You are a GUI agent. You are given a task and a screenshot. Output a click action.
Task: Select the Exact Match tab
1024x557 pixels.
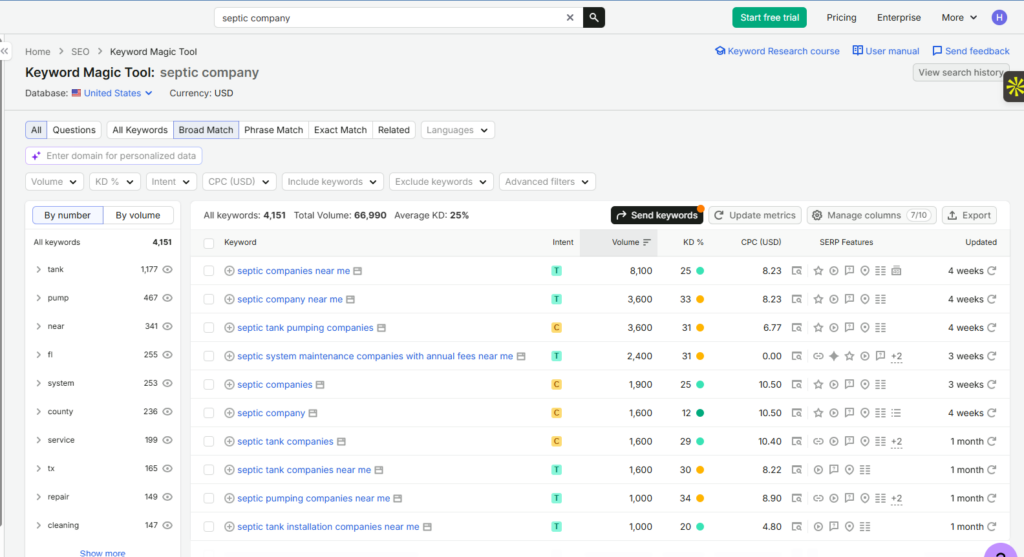coord(340,130)
